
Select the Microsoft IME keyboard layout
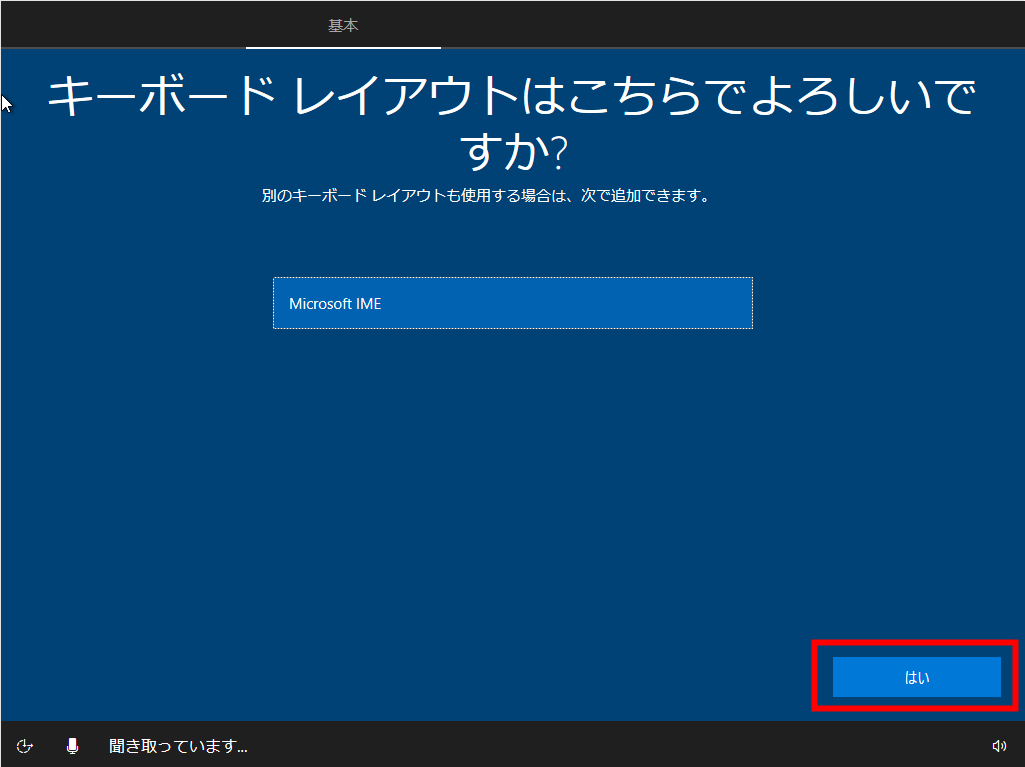tap(512, 303)
